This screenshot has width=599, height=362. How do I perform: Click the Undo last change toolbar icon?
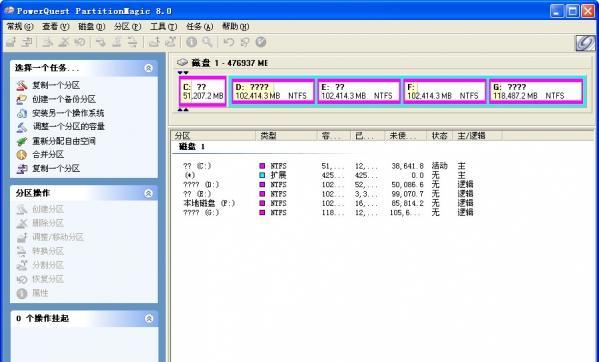[228, 42]
